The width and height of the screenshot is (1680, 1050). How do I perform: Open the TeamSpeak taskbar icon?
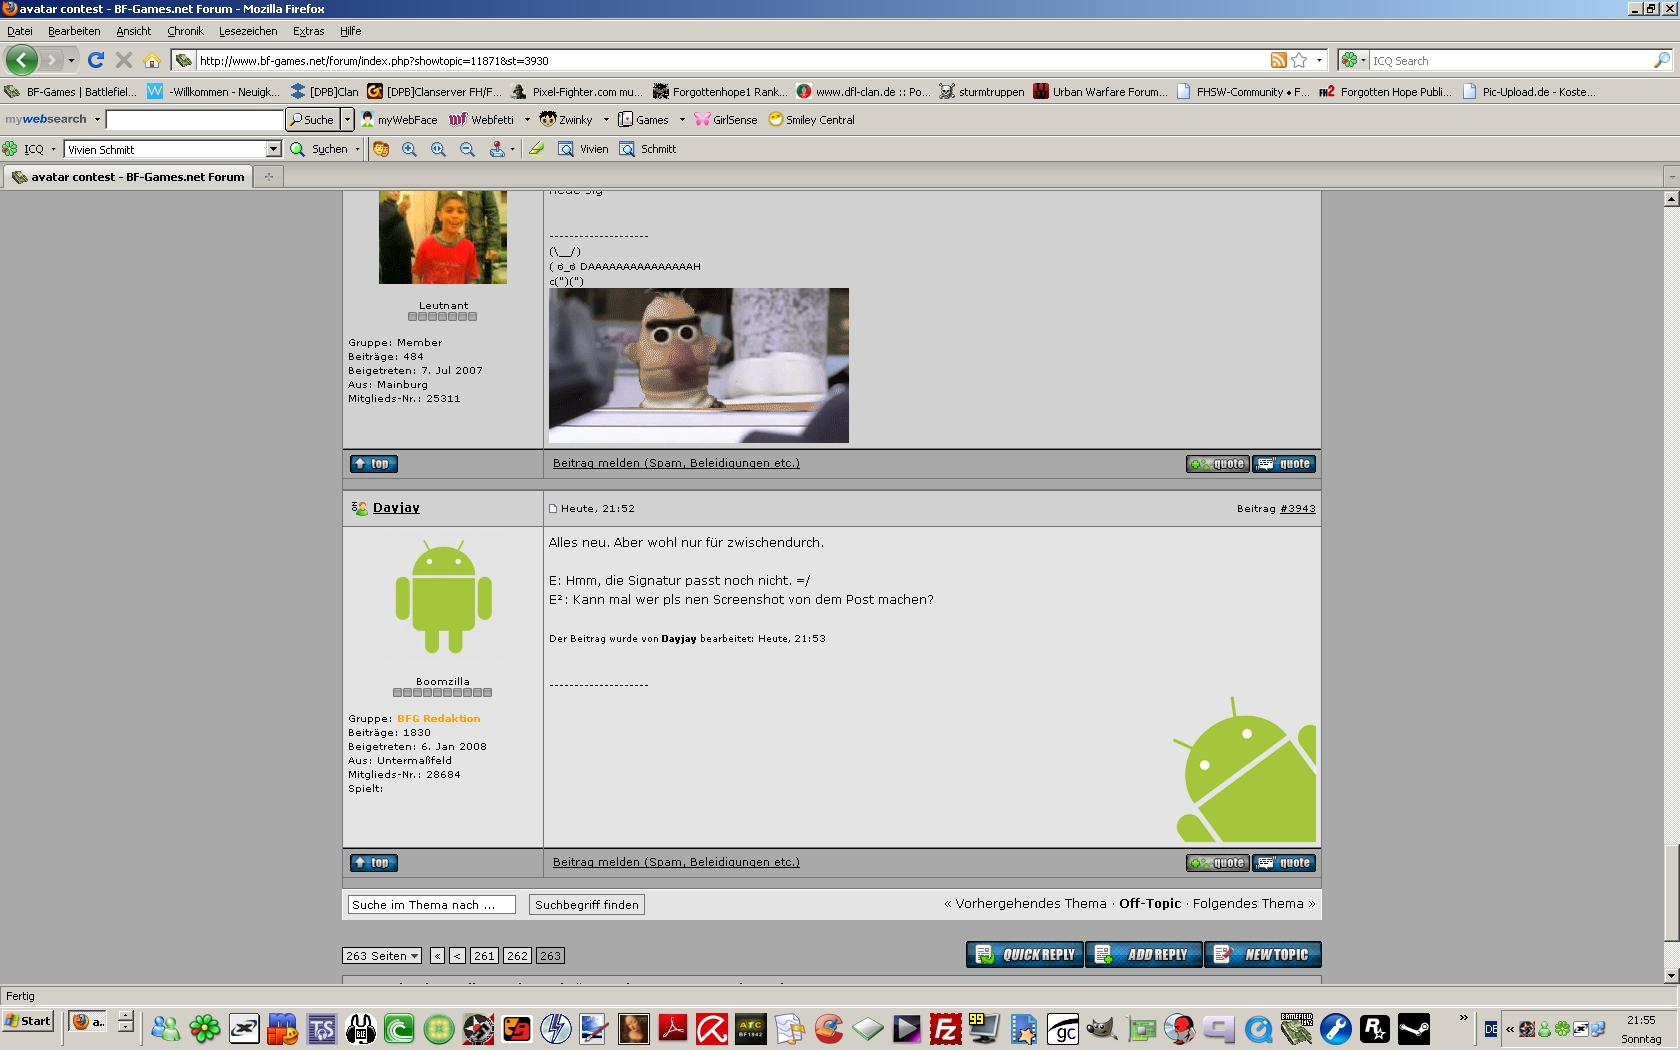tap(321, 1028)
